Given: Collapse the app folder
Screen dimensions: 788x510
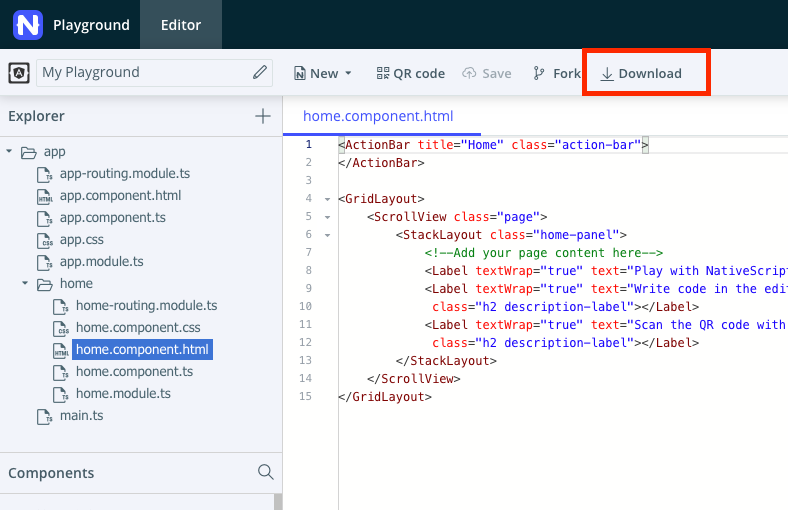Looking at the screenshot, I should coord(10,152).
